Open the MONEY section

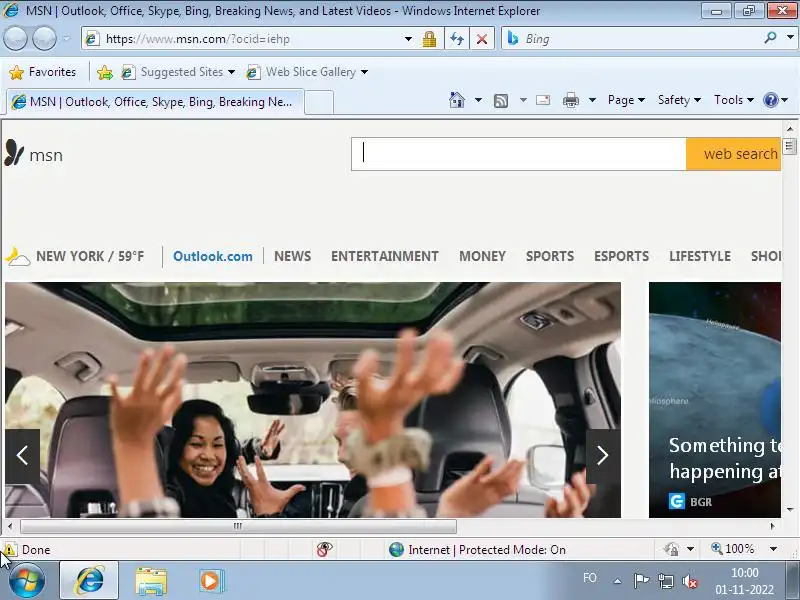tap(483, 256)
